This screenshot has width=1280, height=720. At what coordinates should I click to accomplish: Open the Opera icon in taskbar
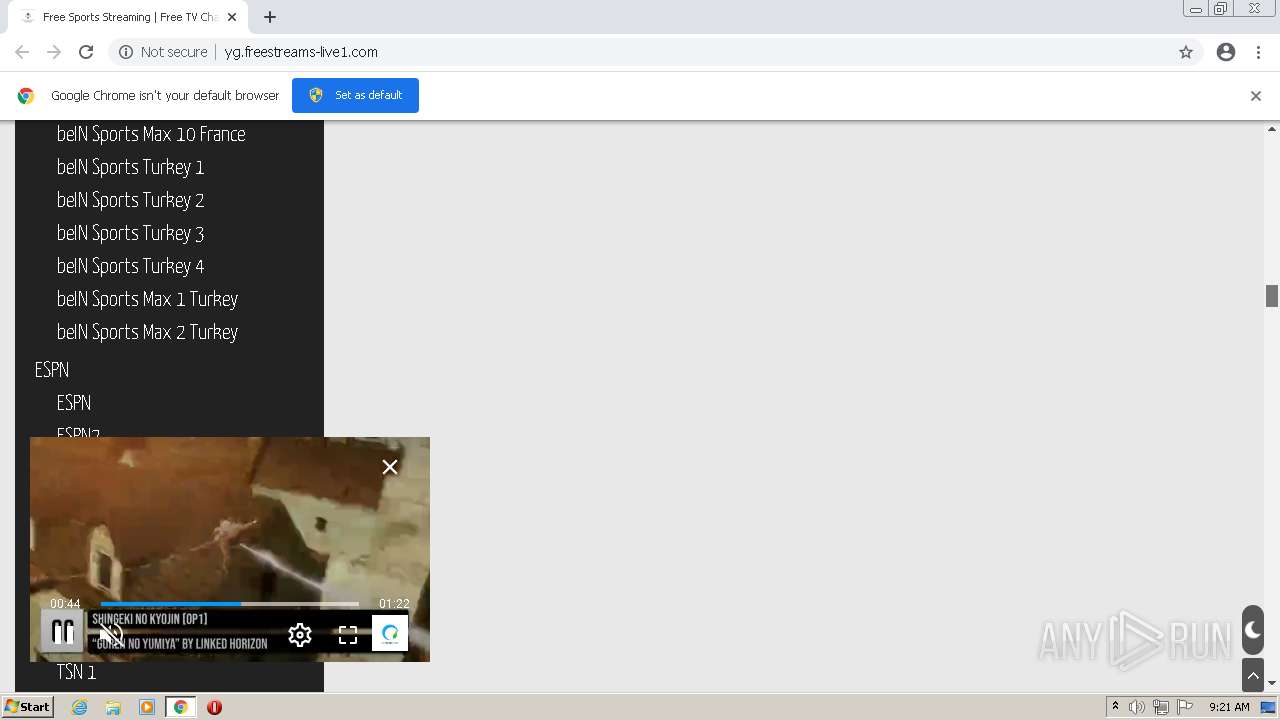pos(214,707)
